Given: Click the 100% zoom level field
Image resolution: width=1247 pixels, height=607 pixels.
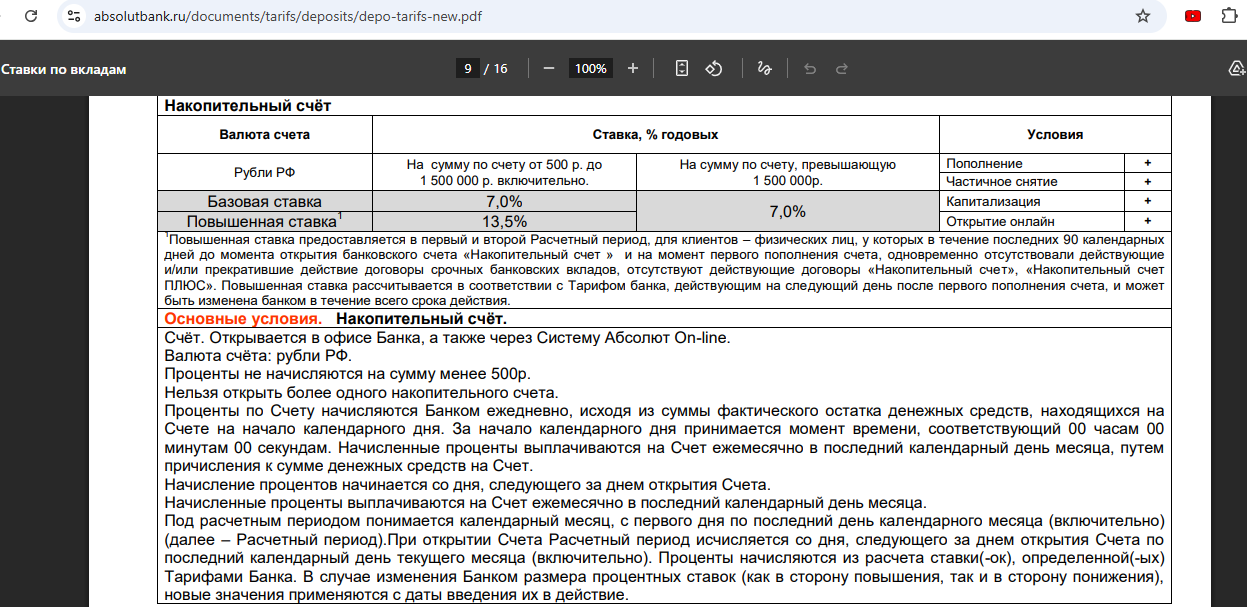Looking at the screenshot, I should point(590,69).
